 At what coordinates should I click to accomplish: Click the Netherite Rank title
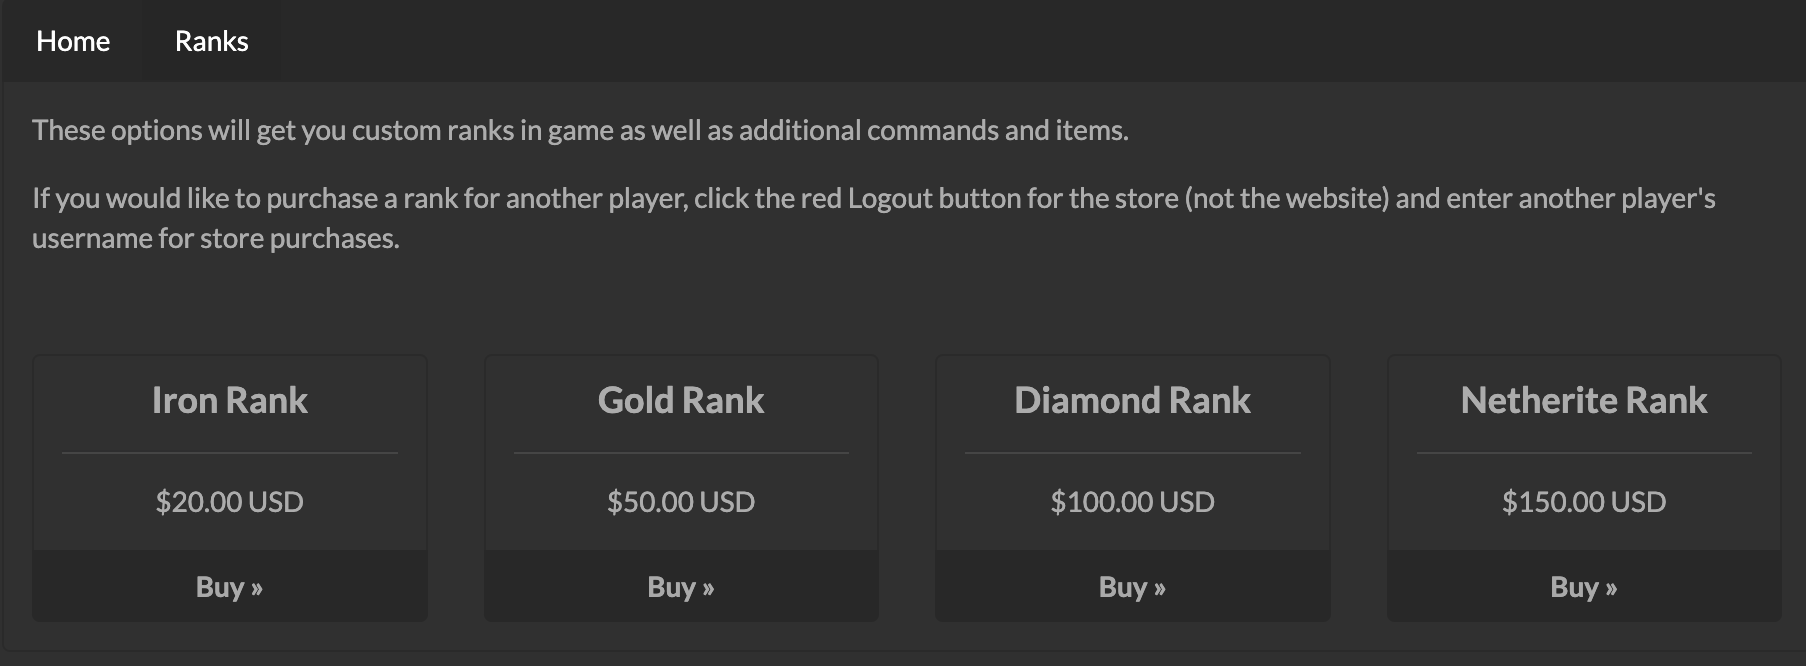[x=1584, y=400]
